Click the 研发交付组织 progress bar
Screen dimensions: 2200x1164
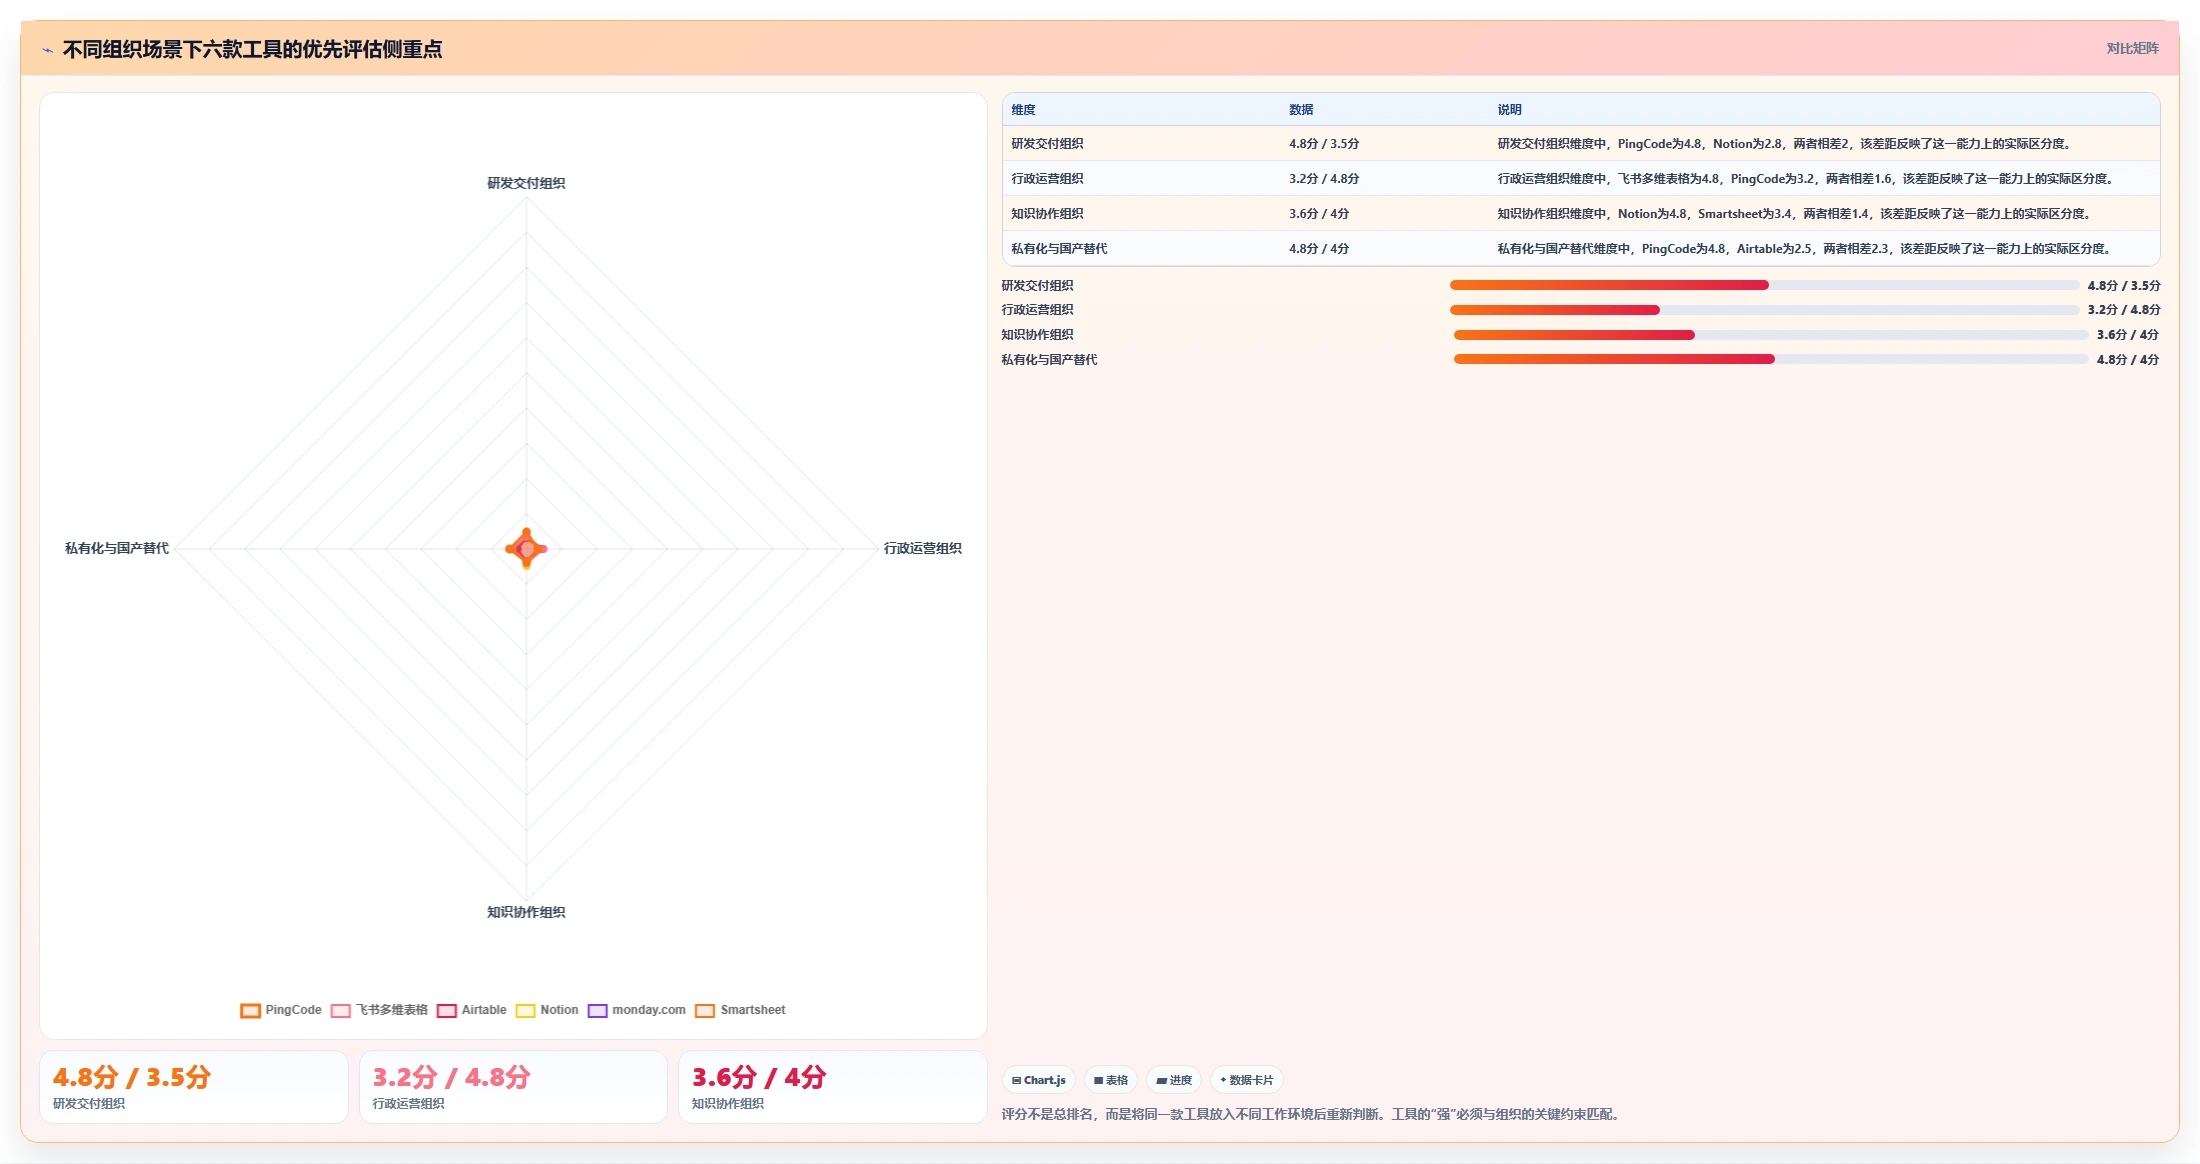(1764, 285)
